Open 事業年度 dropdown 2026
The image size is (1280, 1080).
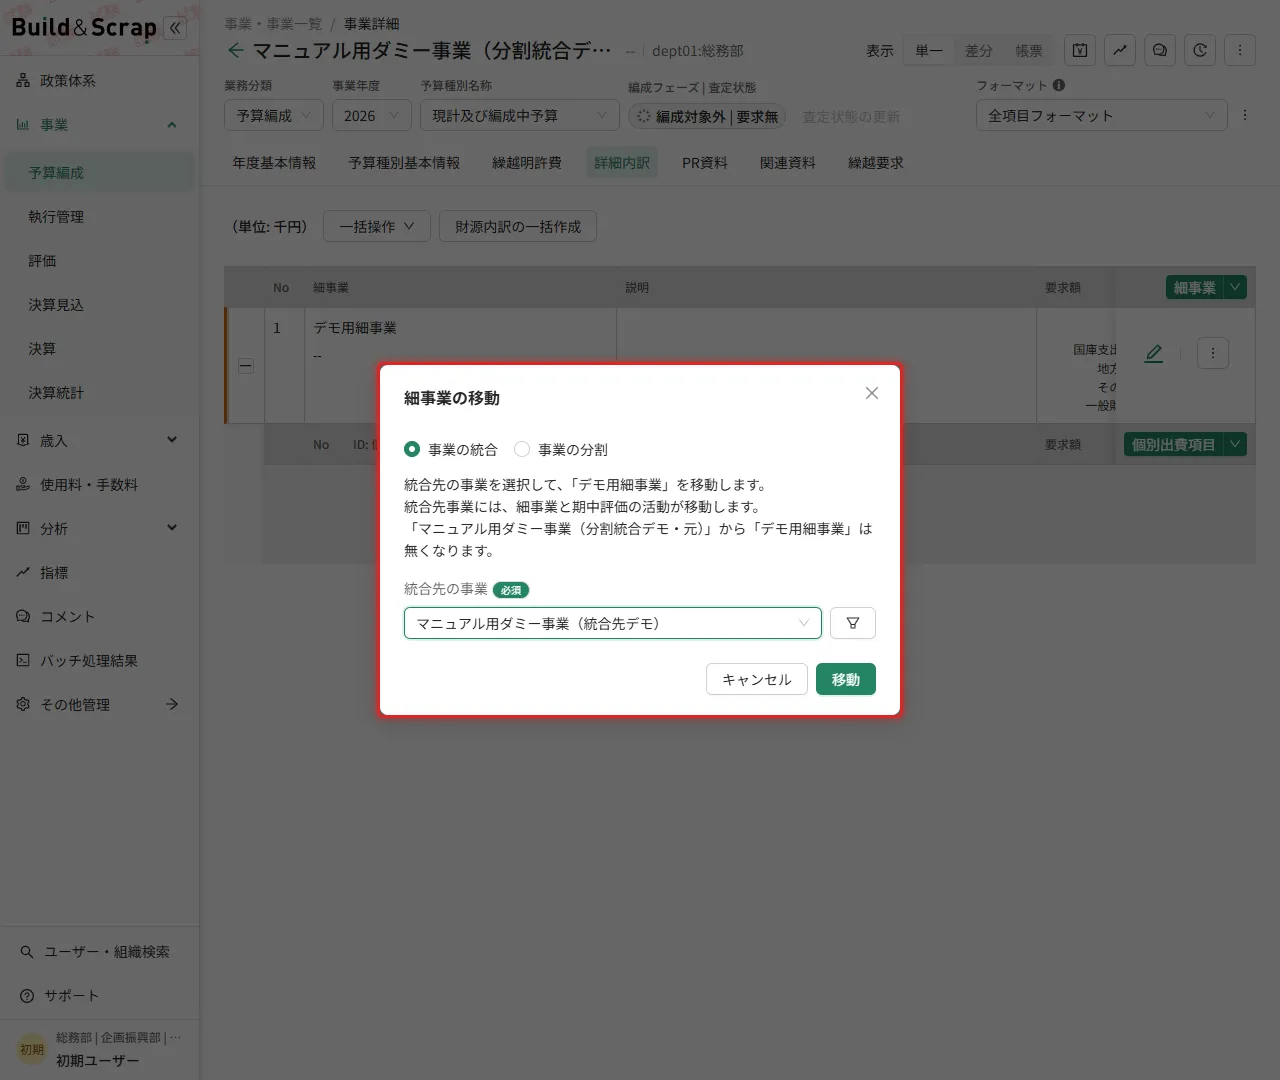pyautogui.click(x=372, y=116)
